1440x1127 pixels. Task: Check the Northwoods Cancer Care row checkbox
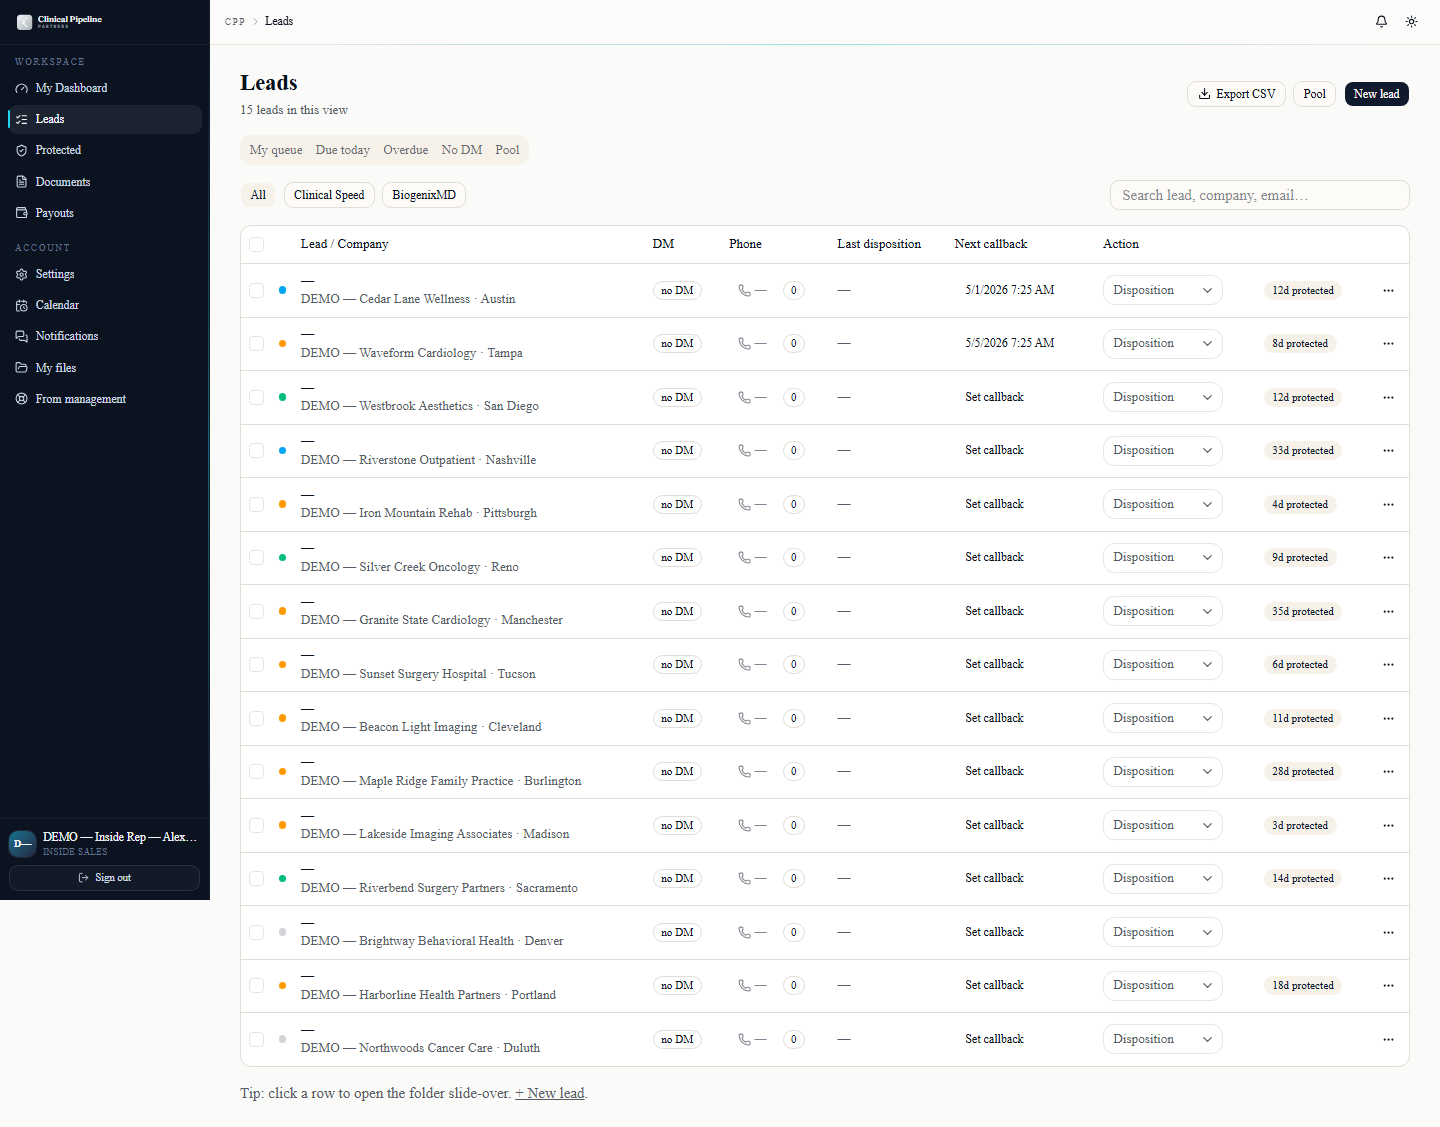257,1039
